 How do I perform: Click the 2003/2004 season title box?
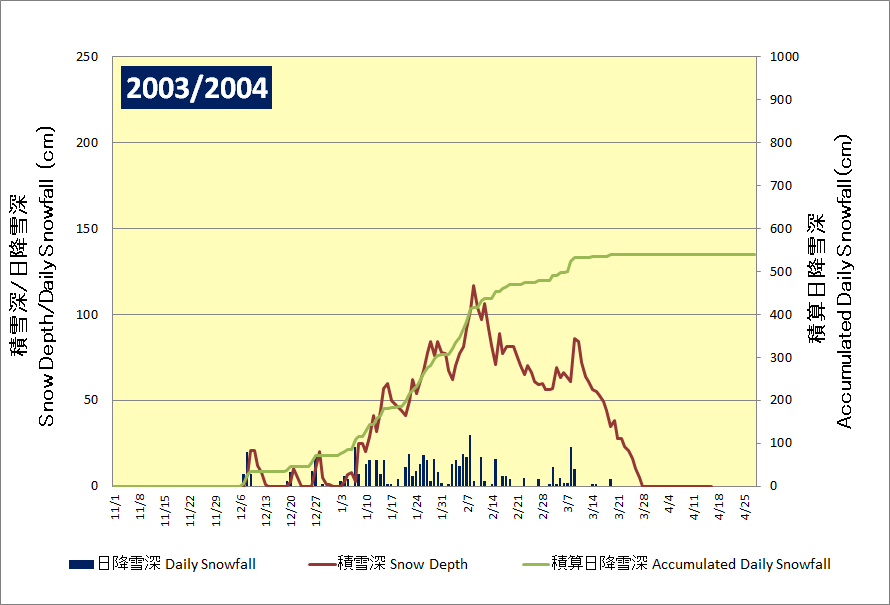[x=196, y=88]
